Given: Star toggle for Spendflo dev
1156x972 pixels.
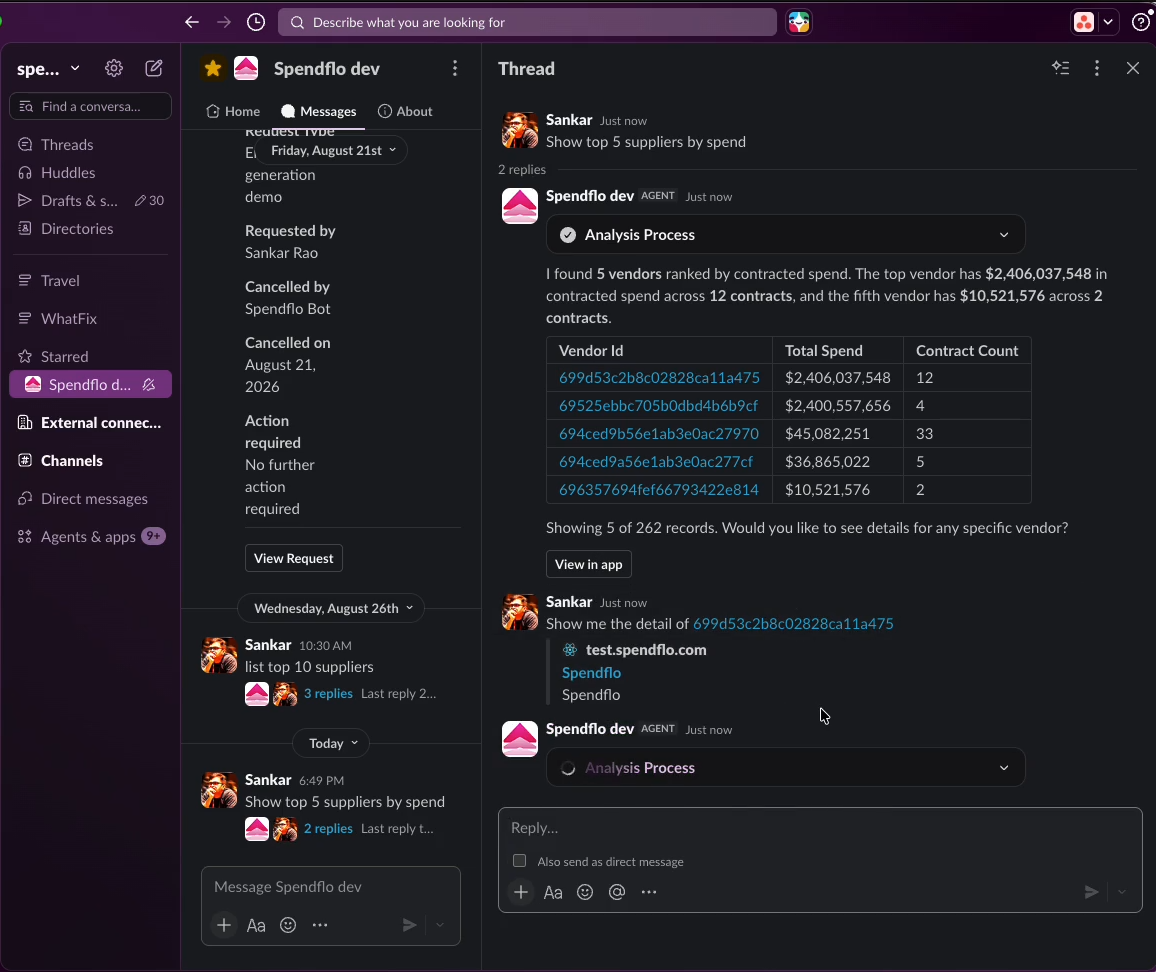Looking at the screenshot, I should pyautogui.click(x=213, y=69).
